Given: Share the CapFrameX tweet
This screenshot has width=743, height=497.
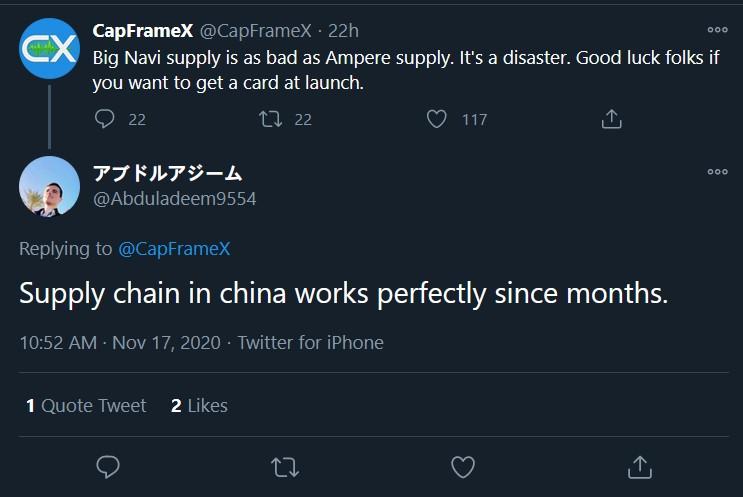Looking at the screenshot, I should coord(612,119).
